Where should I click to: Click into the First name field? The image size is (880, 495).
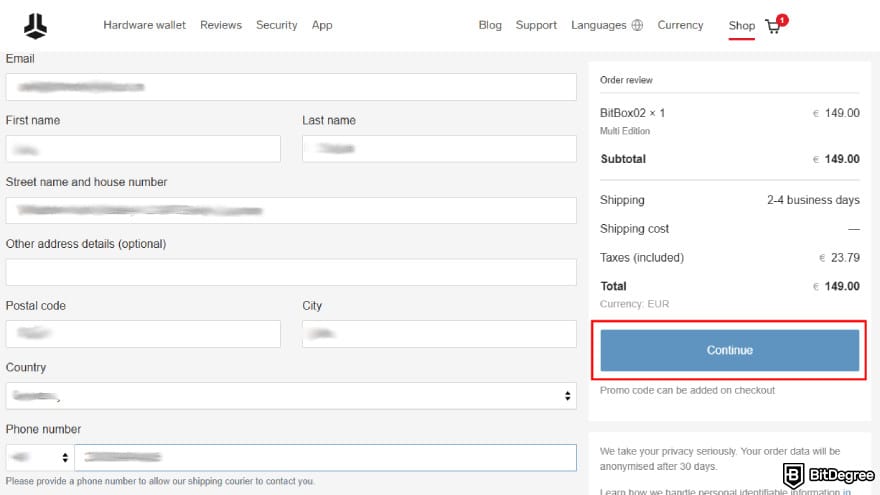(143, 149)
